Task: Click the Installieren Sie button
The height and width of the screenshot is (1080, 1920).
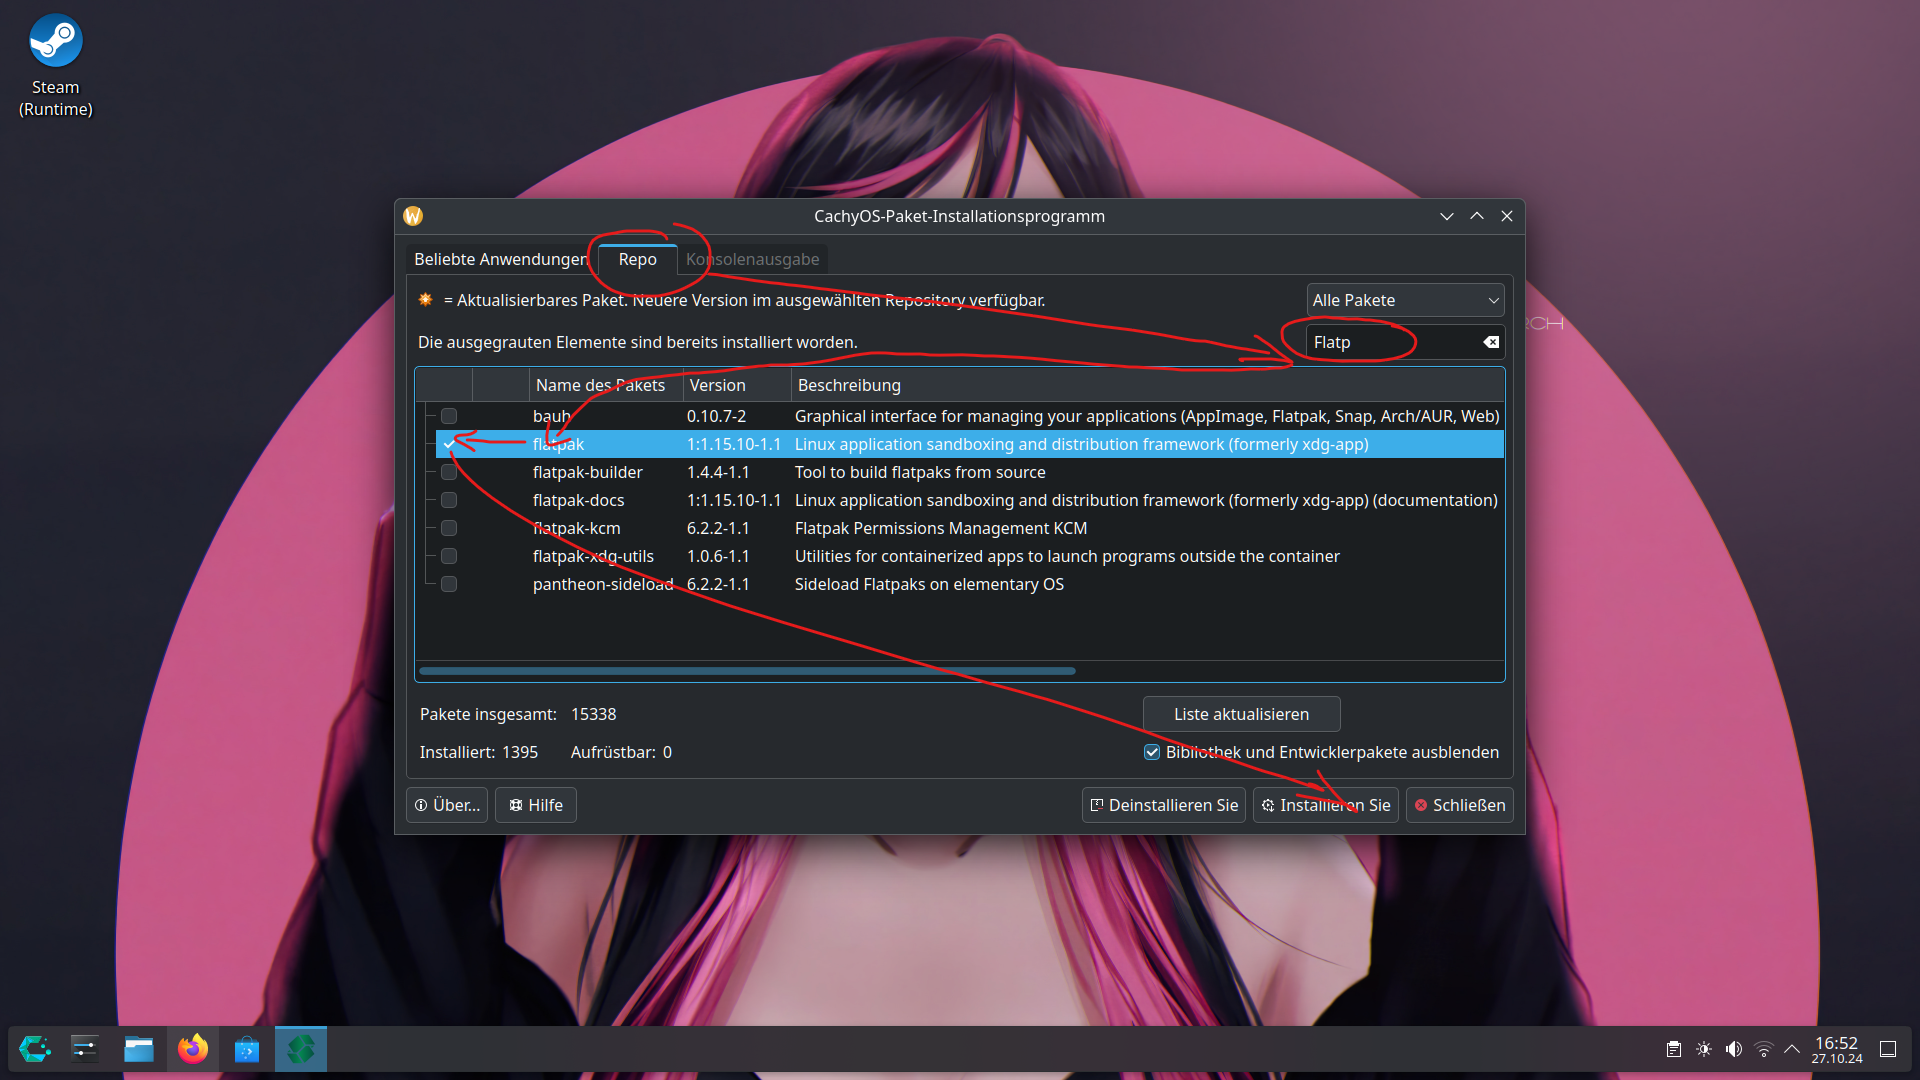Action: click(1326, 805)
